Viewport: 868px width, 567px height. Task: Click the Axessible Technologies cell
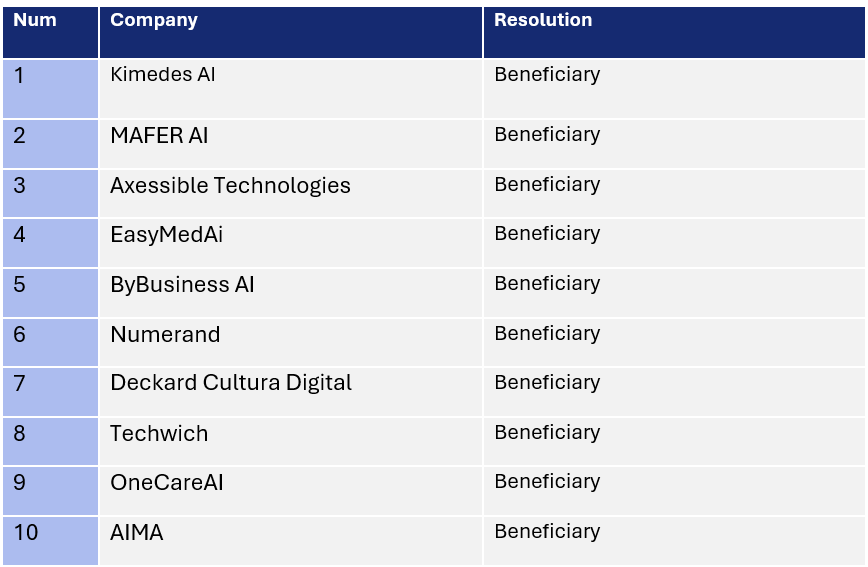pos(231,185)
